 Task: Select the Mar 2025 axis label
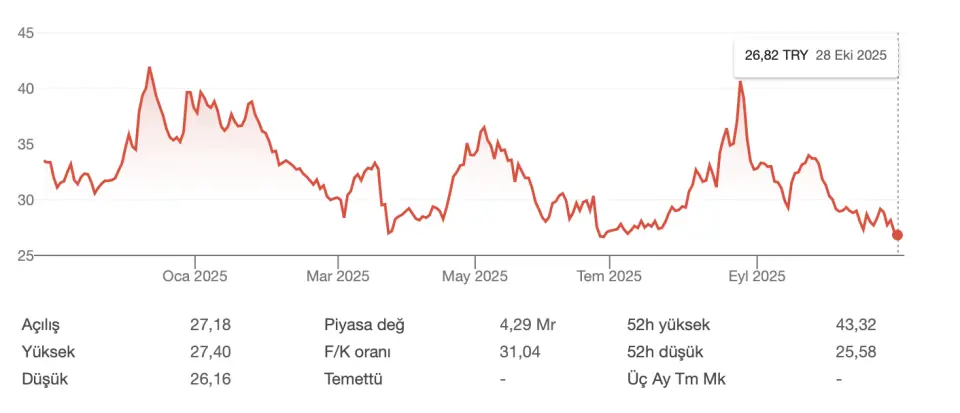coord(338,276)
